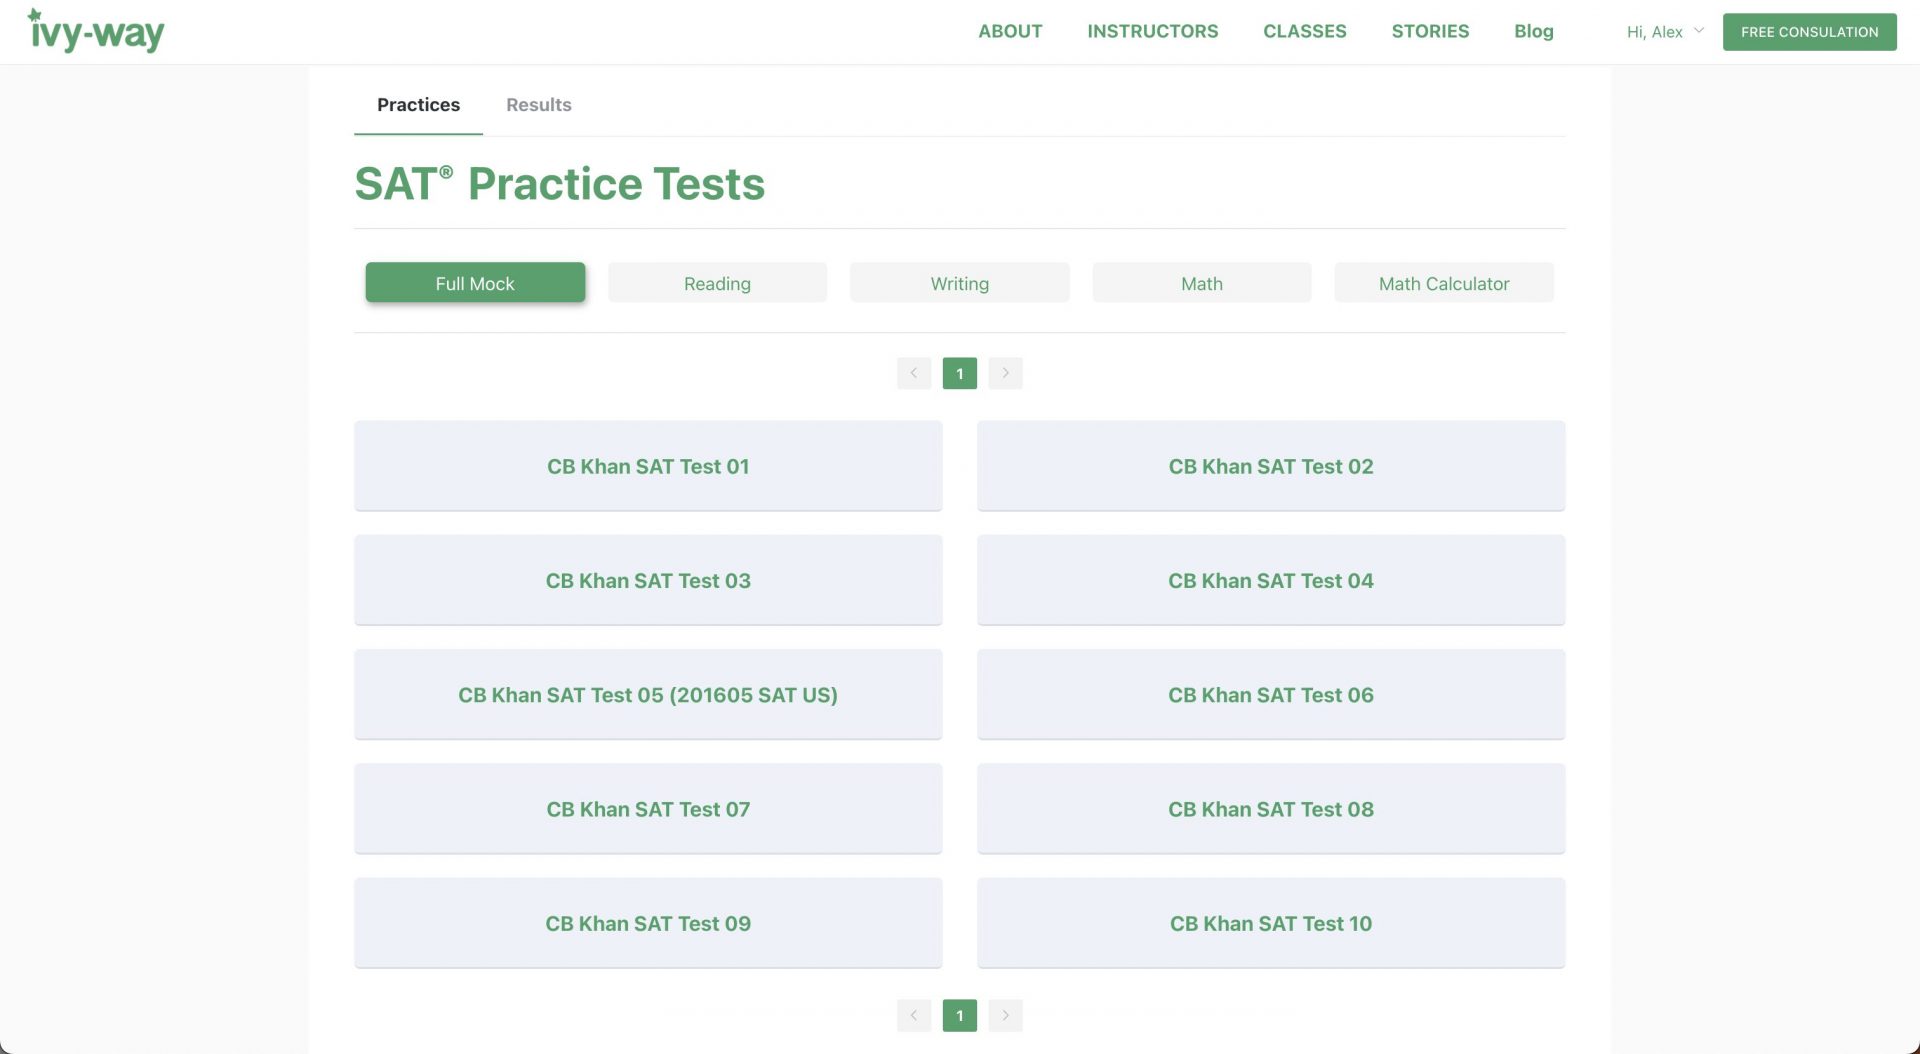Open the INSTRUCTORS menu item
1920x1054 pixels.
pos(1152,31)
